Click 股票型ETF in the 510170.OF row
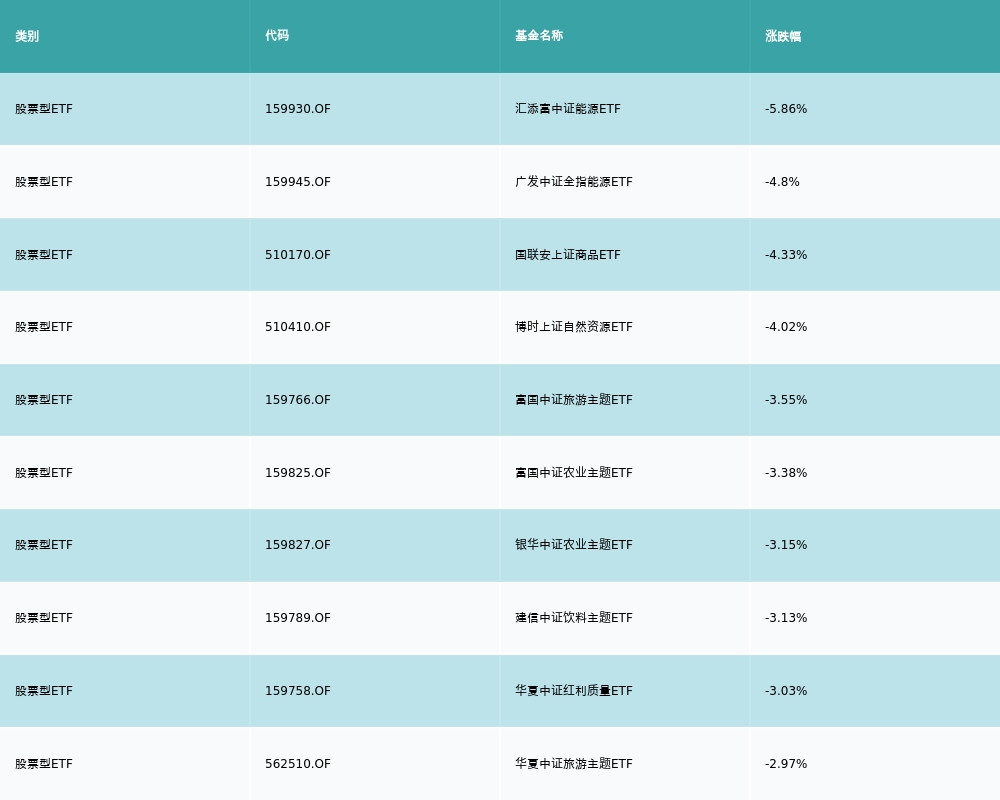Image resolution: width=1000 pixels, height=800 pixels. coord(44,255)
